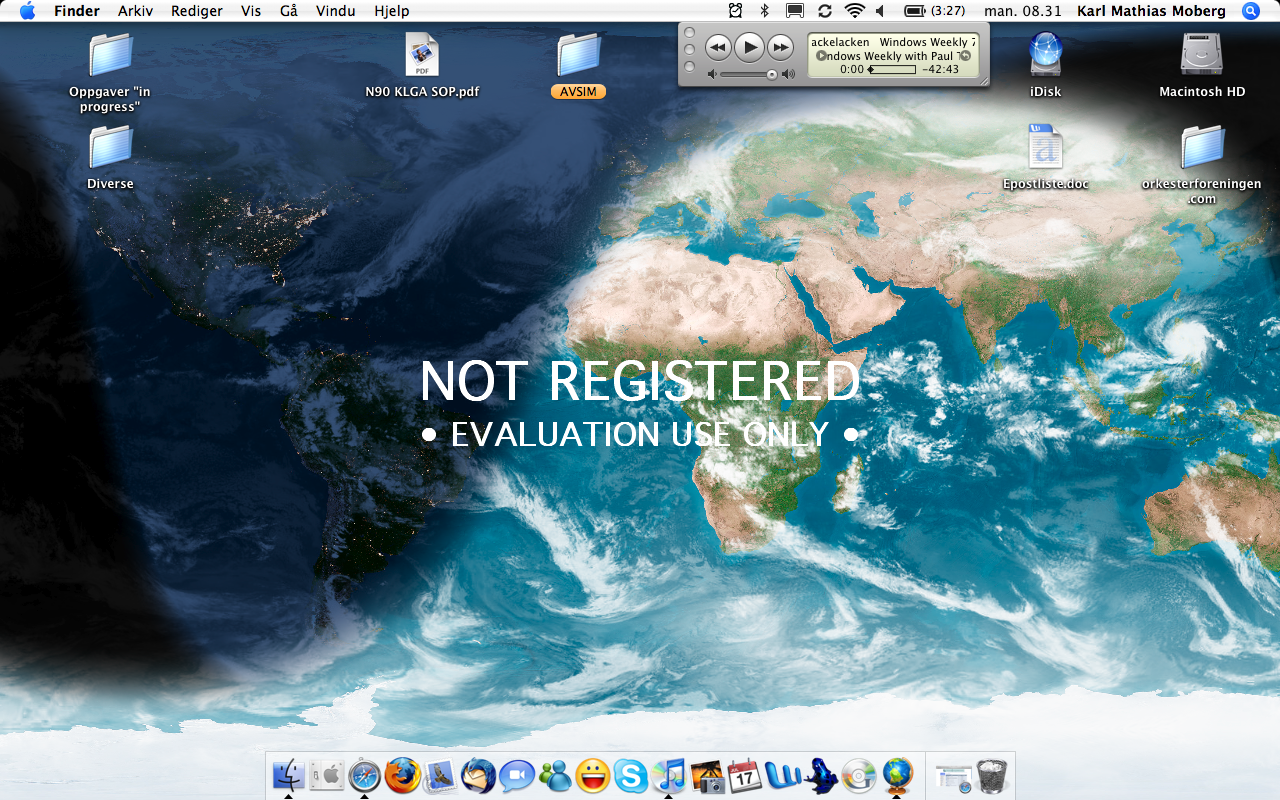Viewport: 1280px width, 800px height.
Task: Open the Arkiv menu
Action: tap(135, 11)
